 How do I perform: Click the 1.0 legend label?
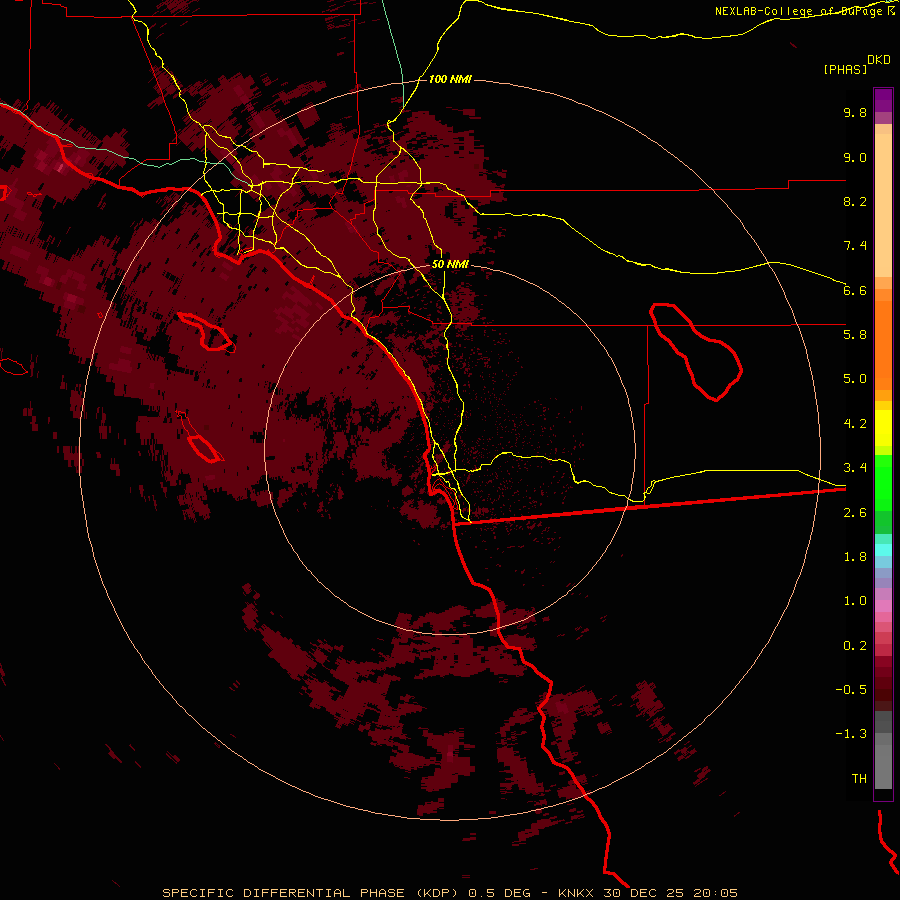(x=855, y=601)
